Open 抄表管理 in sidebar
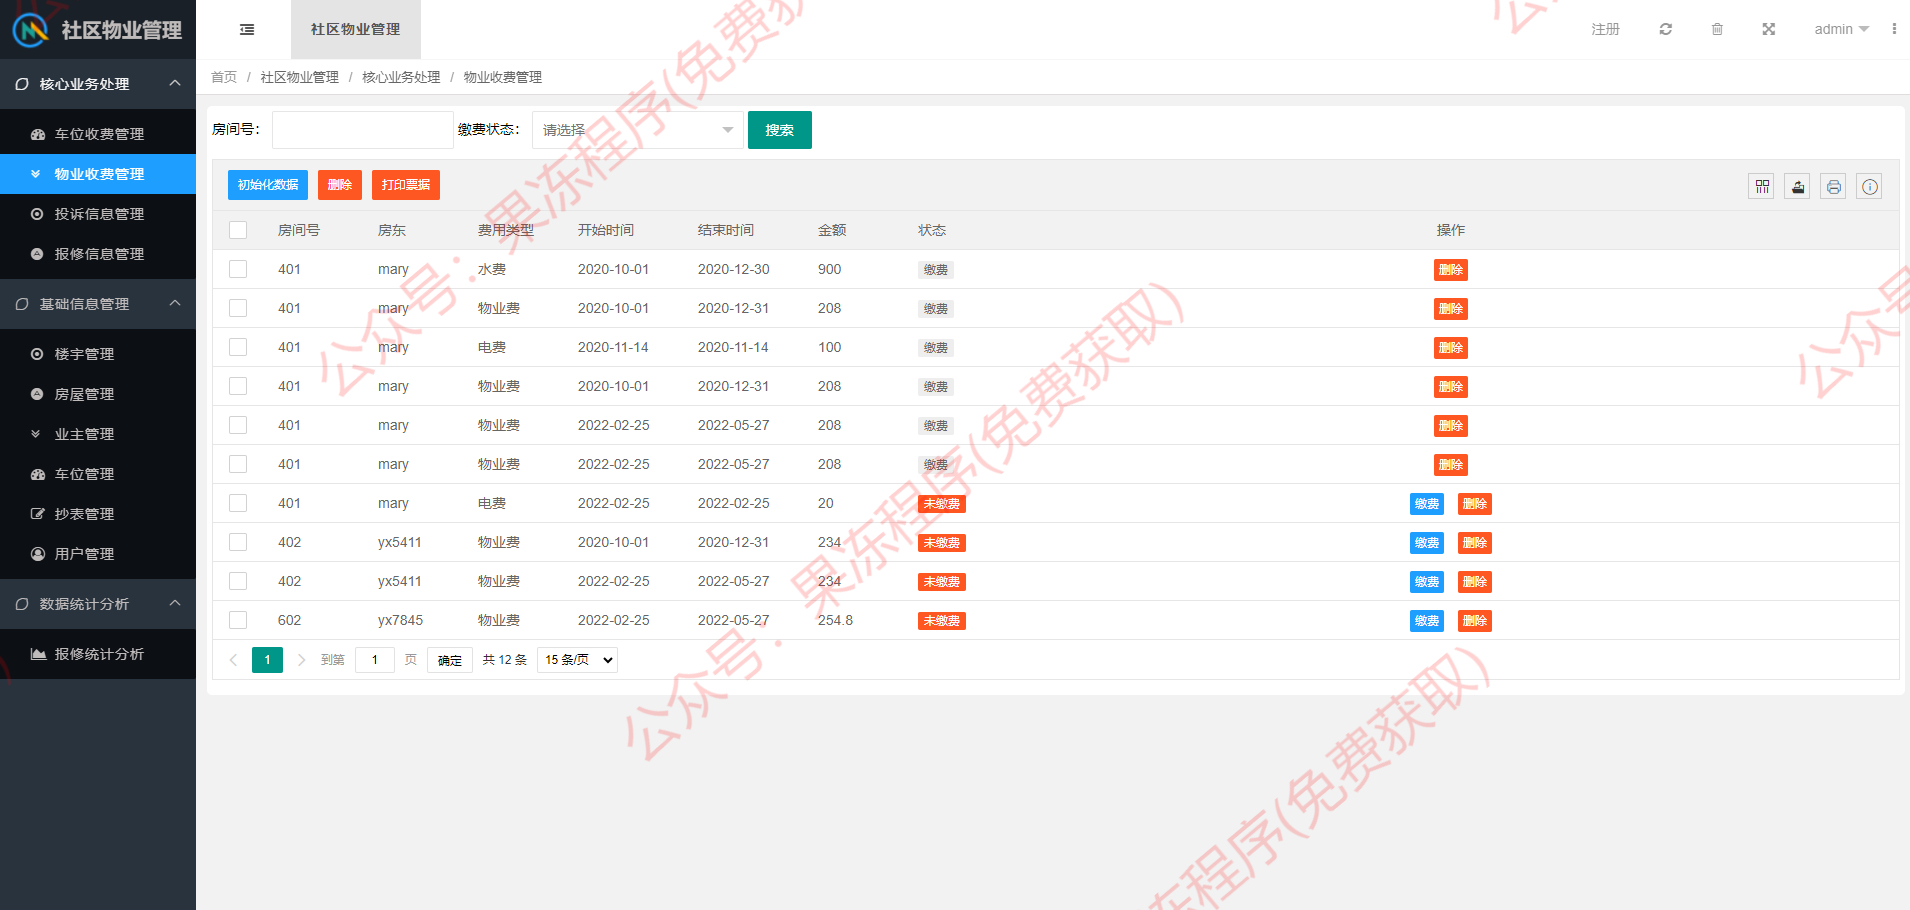1910x910 pixels. (98, 514)
